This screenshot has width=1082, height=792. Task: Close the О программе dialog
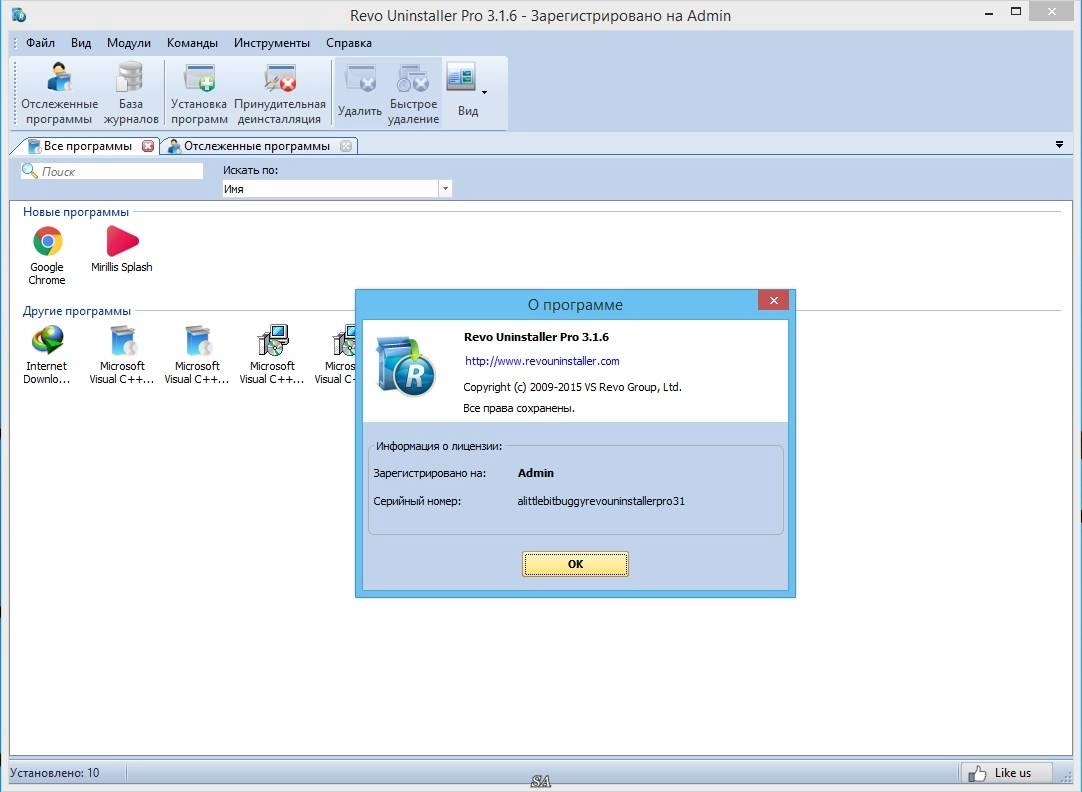click(x=774, y=300)
